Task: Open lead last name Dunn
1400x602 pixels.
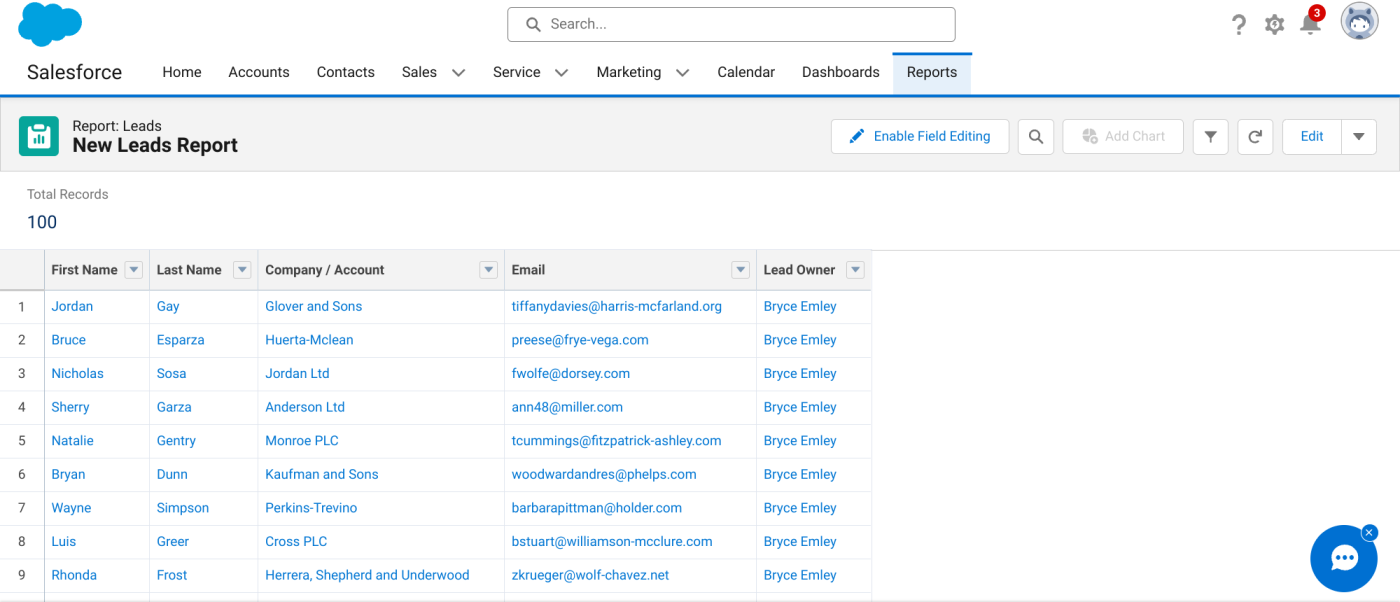Action: (172, 474)
